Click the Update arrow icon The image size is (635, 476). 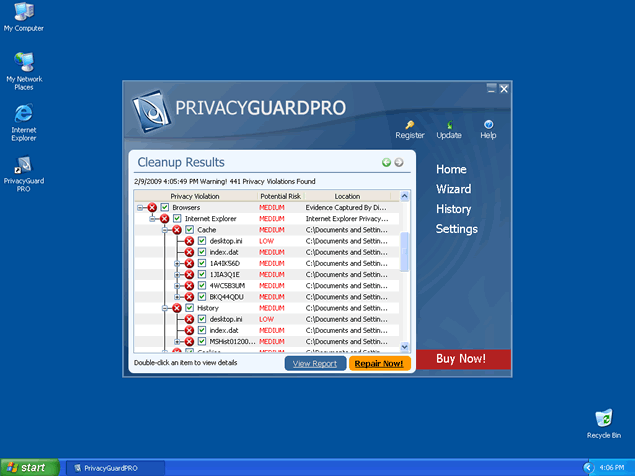pos(449,124)
